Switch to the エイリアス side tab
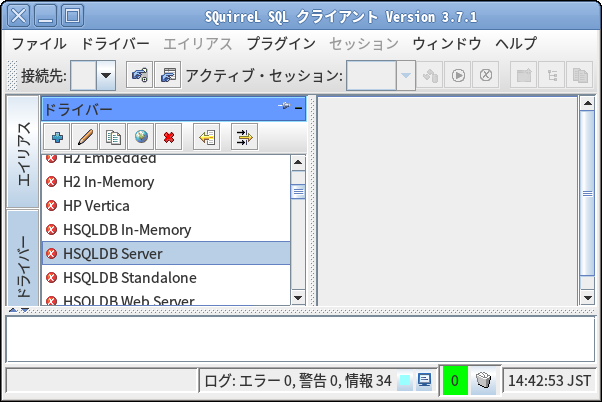This screenshot has height=402, width=602. [x=23, y=152]
